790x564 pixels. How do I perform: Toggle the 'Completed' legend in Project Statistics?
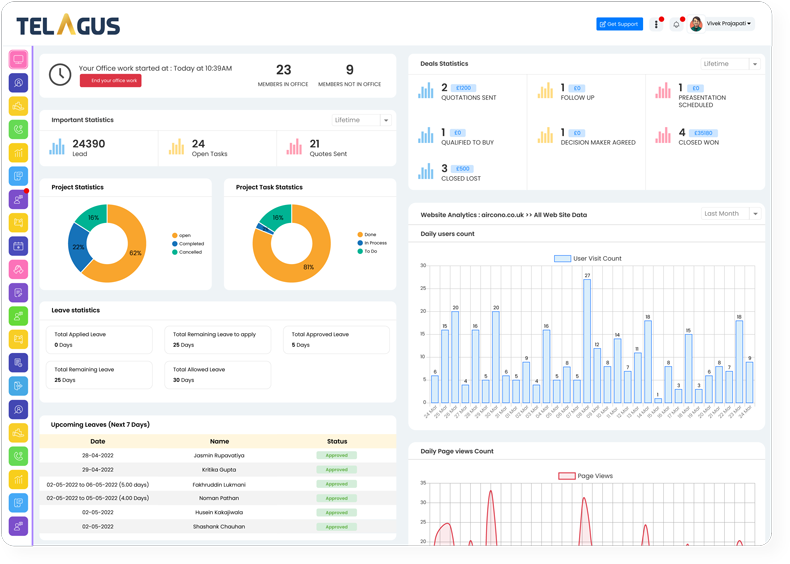pyautogui.click(x=188, y=244)
